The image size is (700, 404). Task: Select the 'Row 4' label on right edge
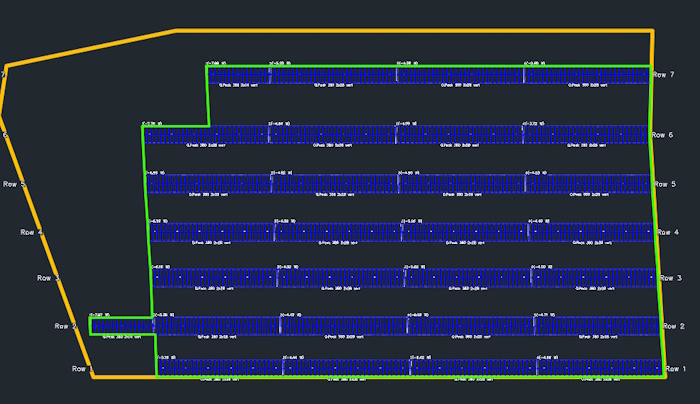coord(668,232)
